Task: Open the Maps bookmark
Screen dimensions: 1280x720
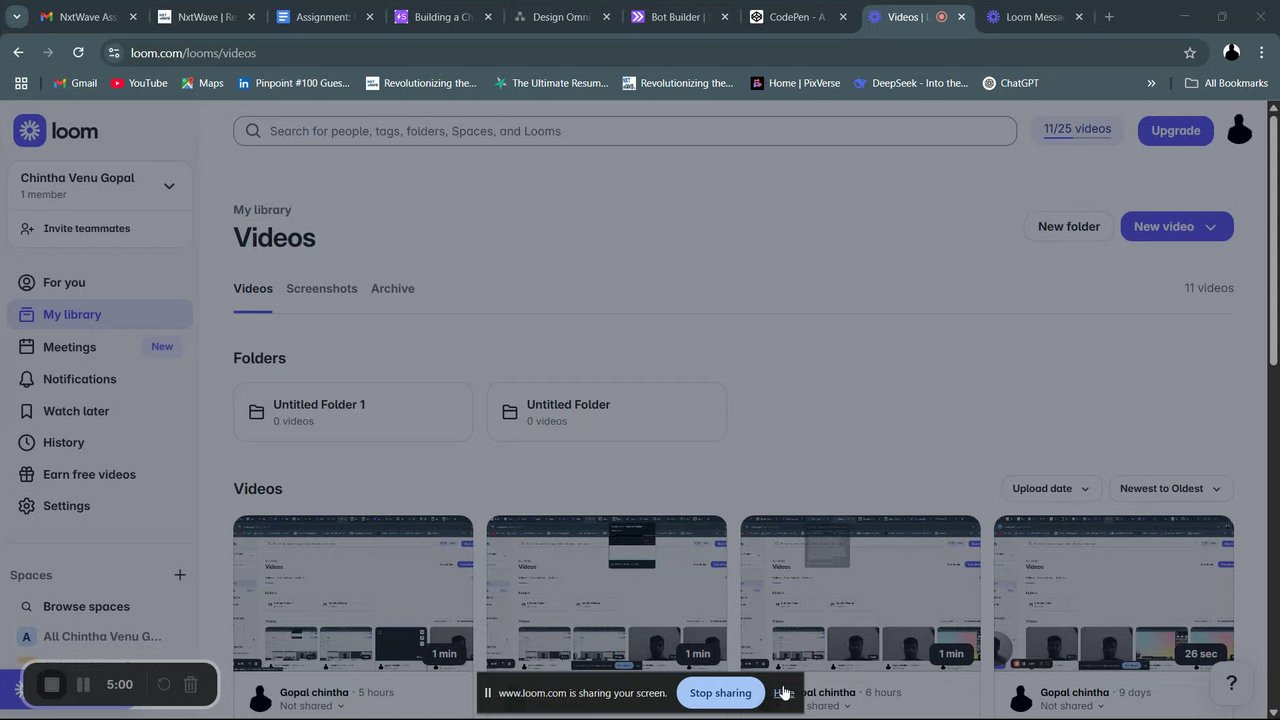Action: click(x=201, y=83)
